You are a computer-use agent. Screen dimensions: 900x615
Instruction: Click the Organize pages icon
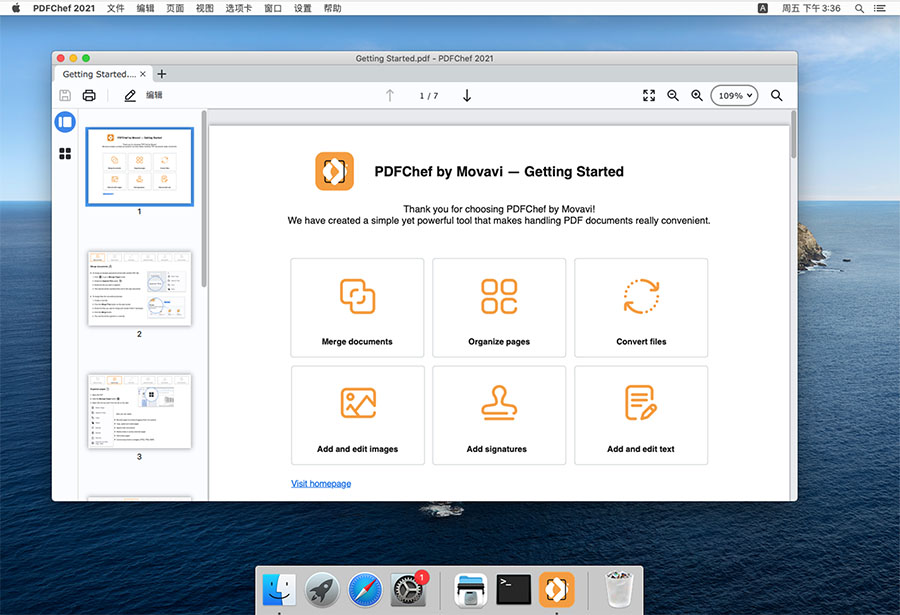(499, 296)
